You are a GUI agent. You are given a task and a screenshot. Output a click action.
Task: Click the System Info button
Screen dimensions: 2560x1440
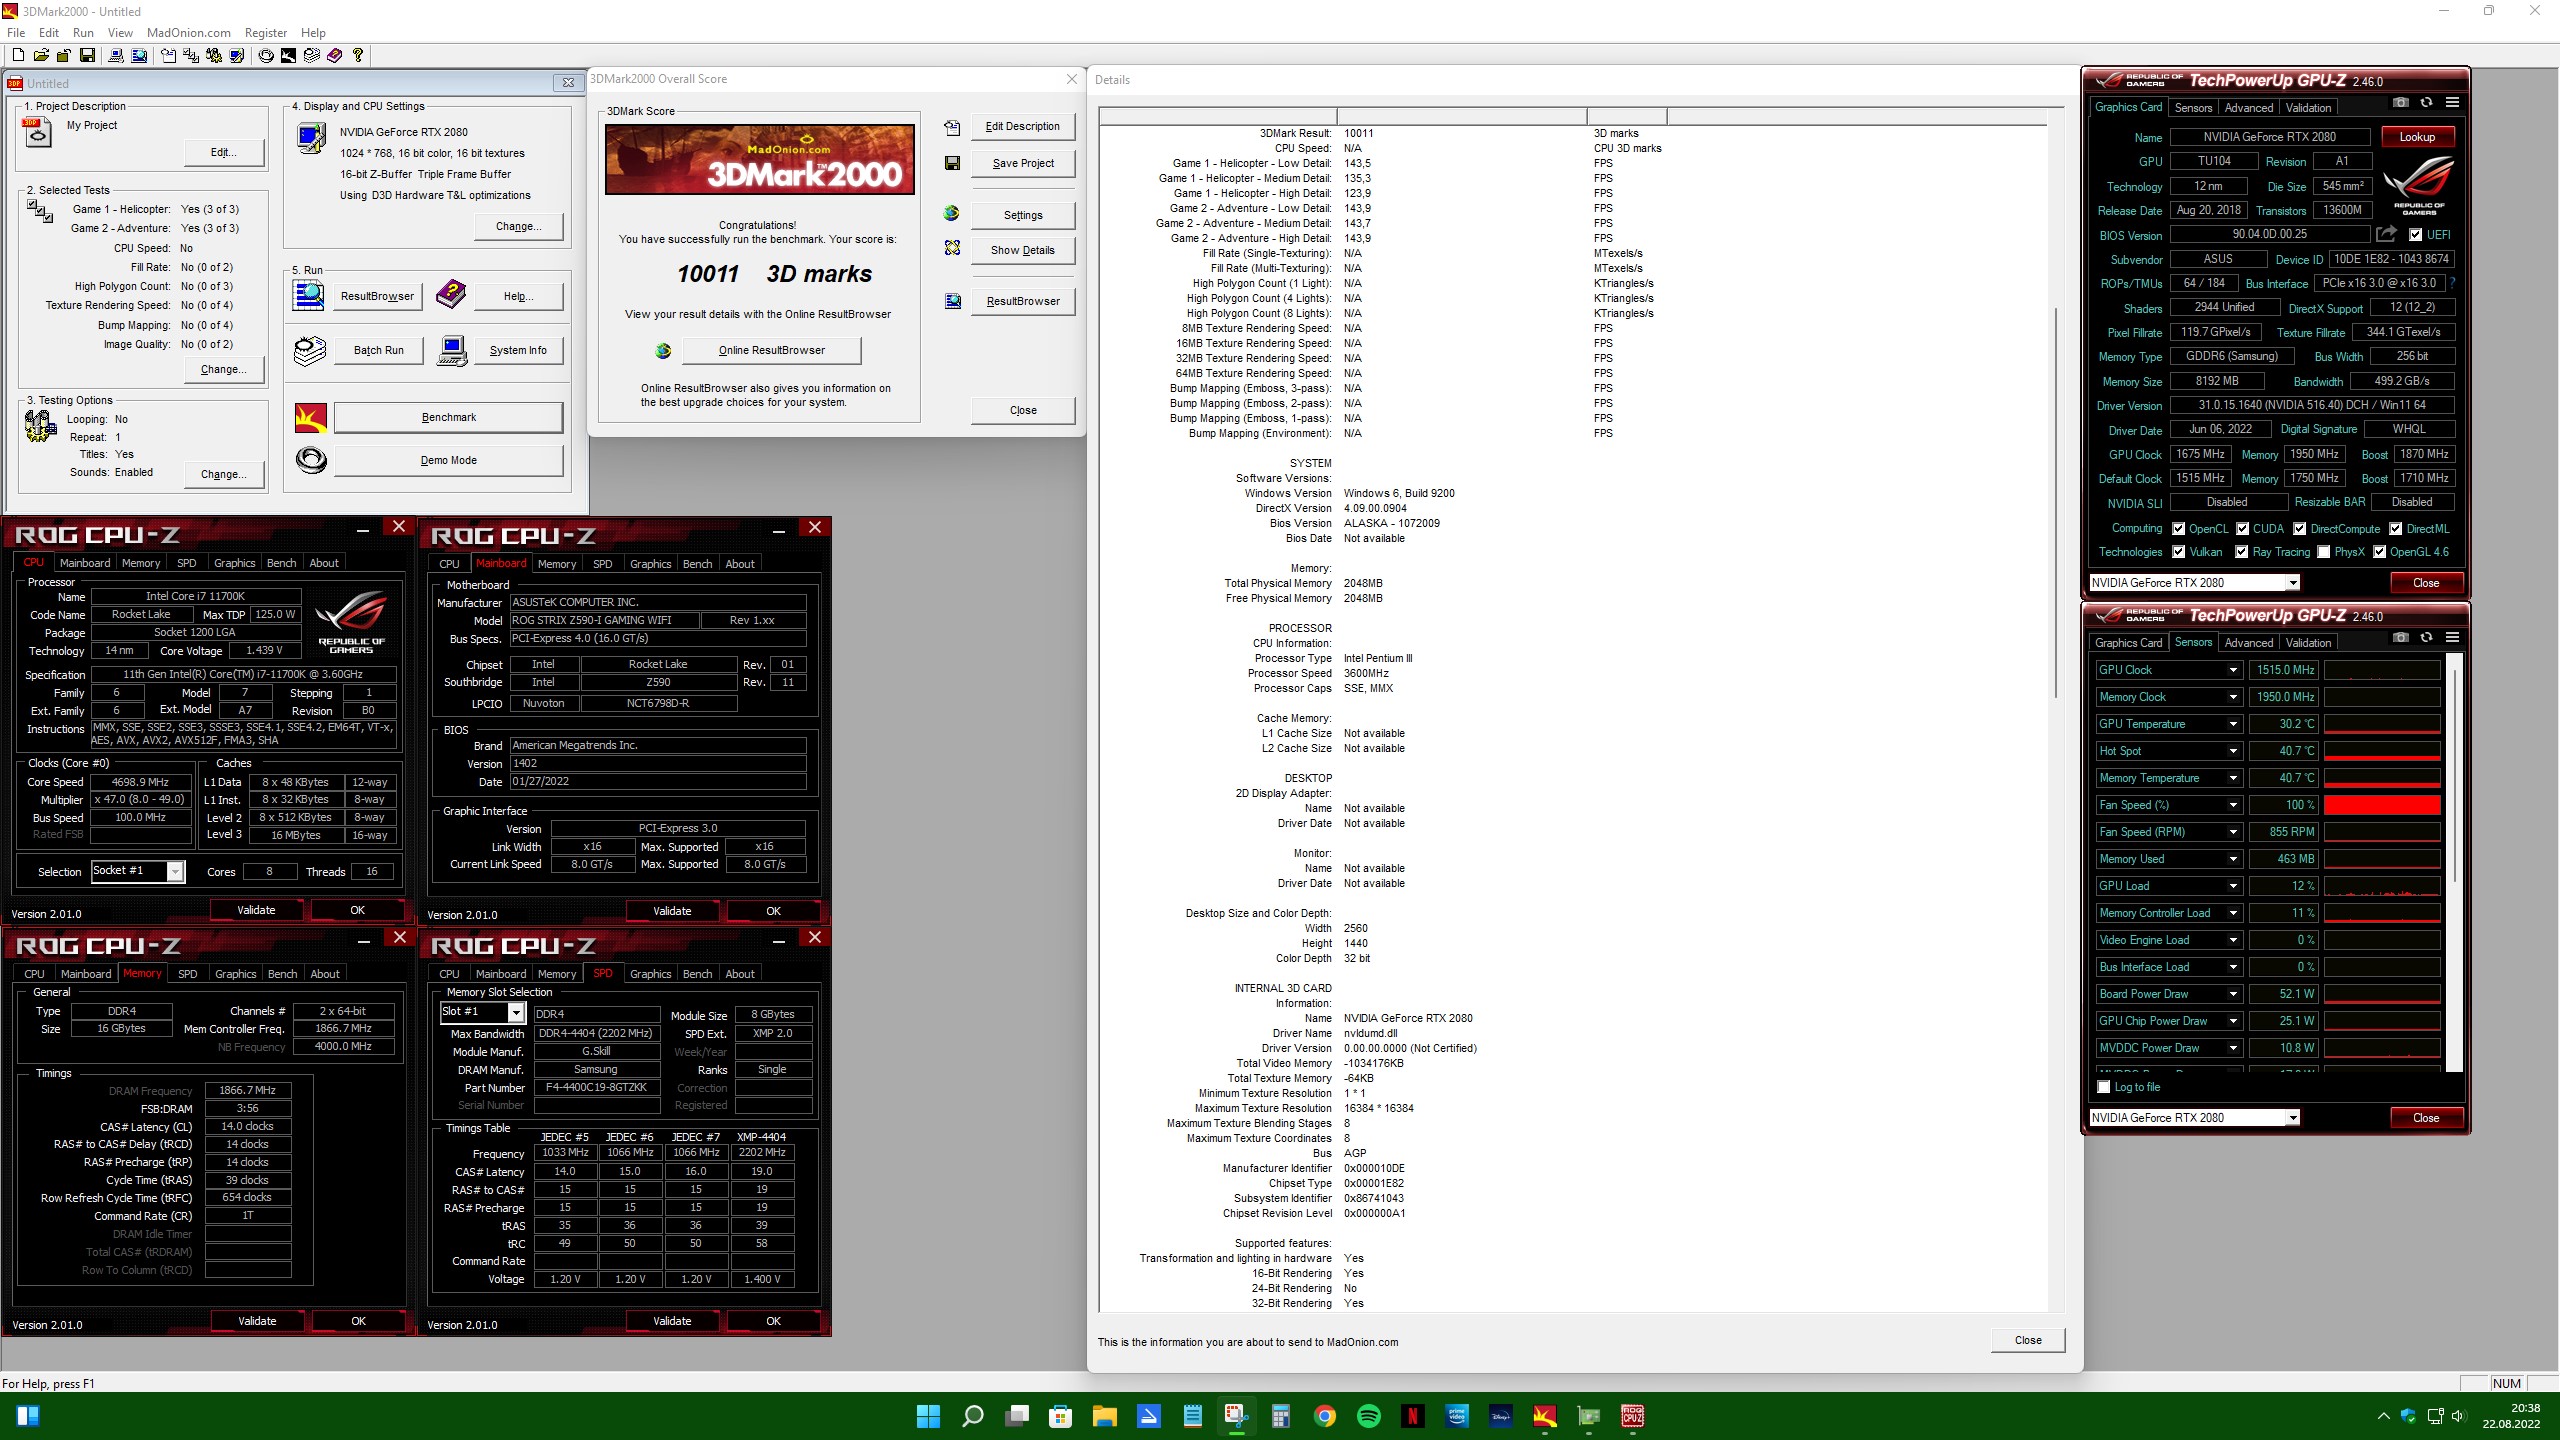pos(518,350)
